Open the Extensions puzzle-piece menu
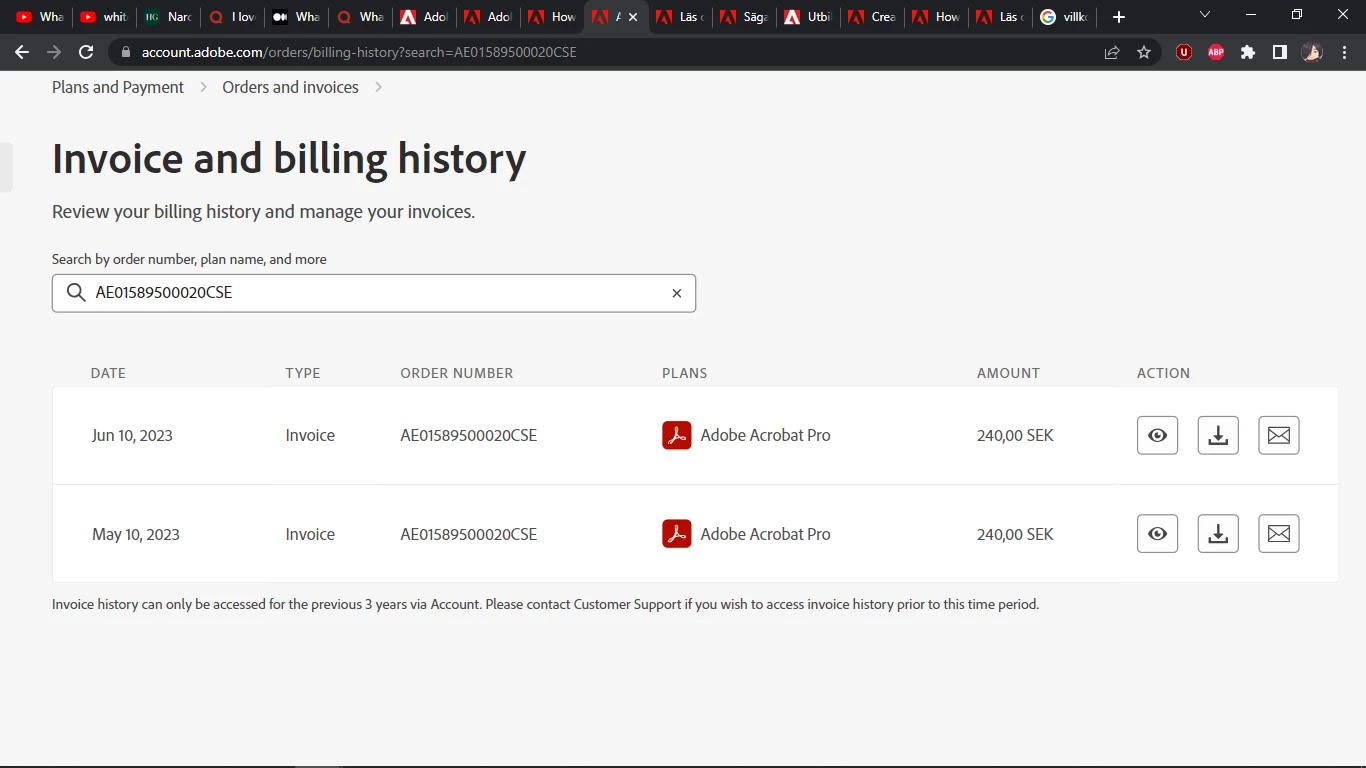1366x768 pixels. click(x=1248, y=52)
